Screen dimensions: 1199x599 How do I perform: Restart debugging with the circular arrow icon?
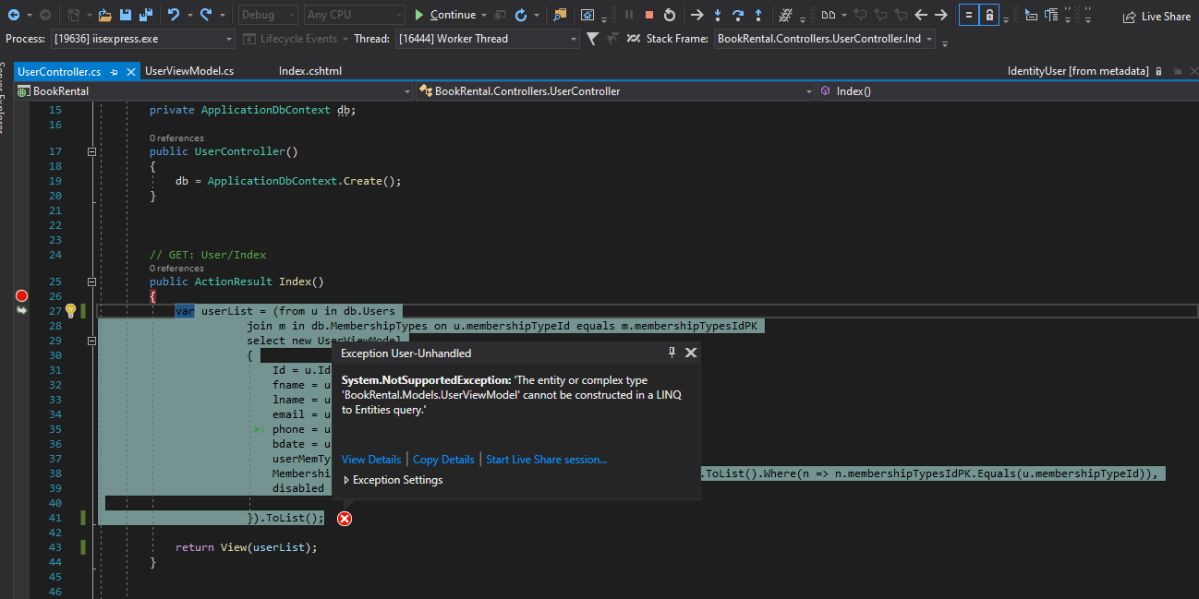point(669,15)
